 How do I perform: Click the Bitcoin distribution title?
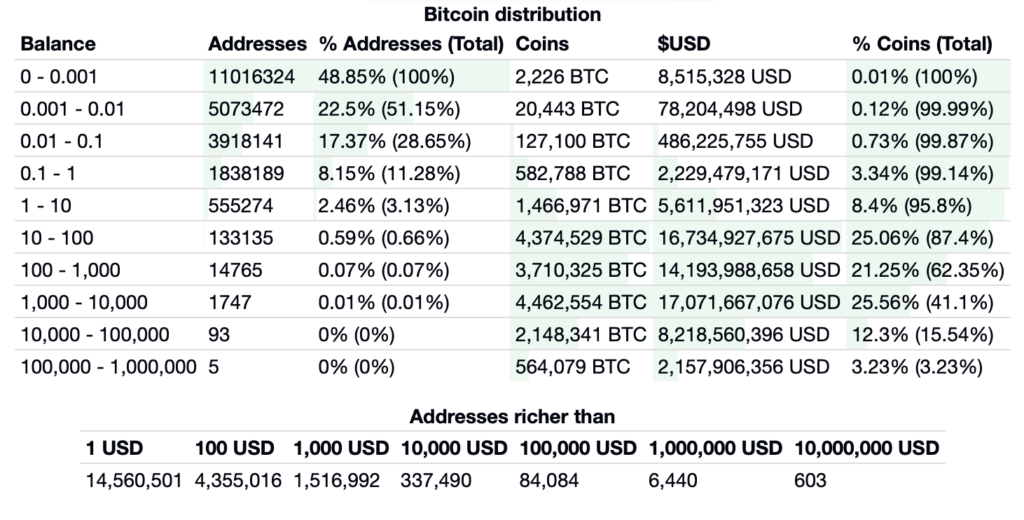(x=512, y=14)
